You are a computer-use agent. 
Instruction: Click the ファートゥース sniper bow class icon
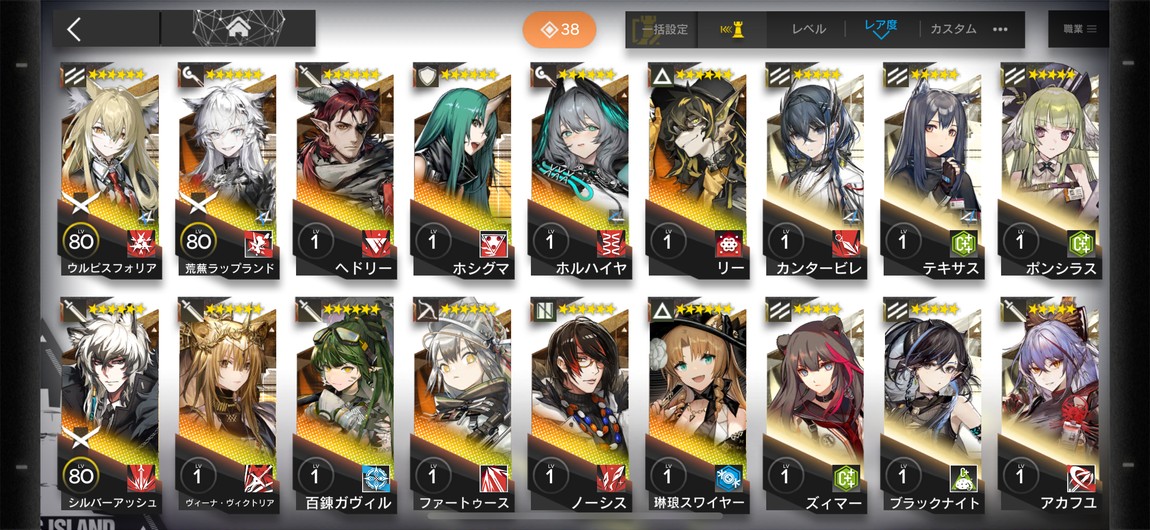tap(426, 310)
